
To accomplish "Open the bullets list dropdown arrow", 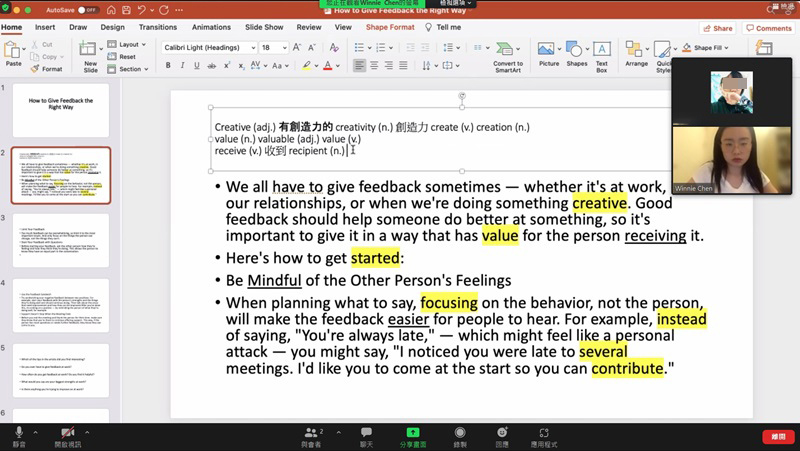I will click(x=369, y=47).
